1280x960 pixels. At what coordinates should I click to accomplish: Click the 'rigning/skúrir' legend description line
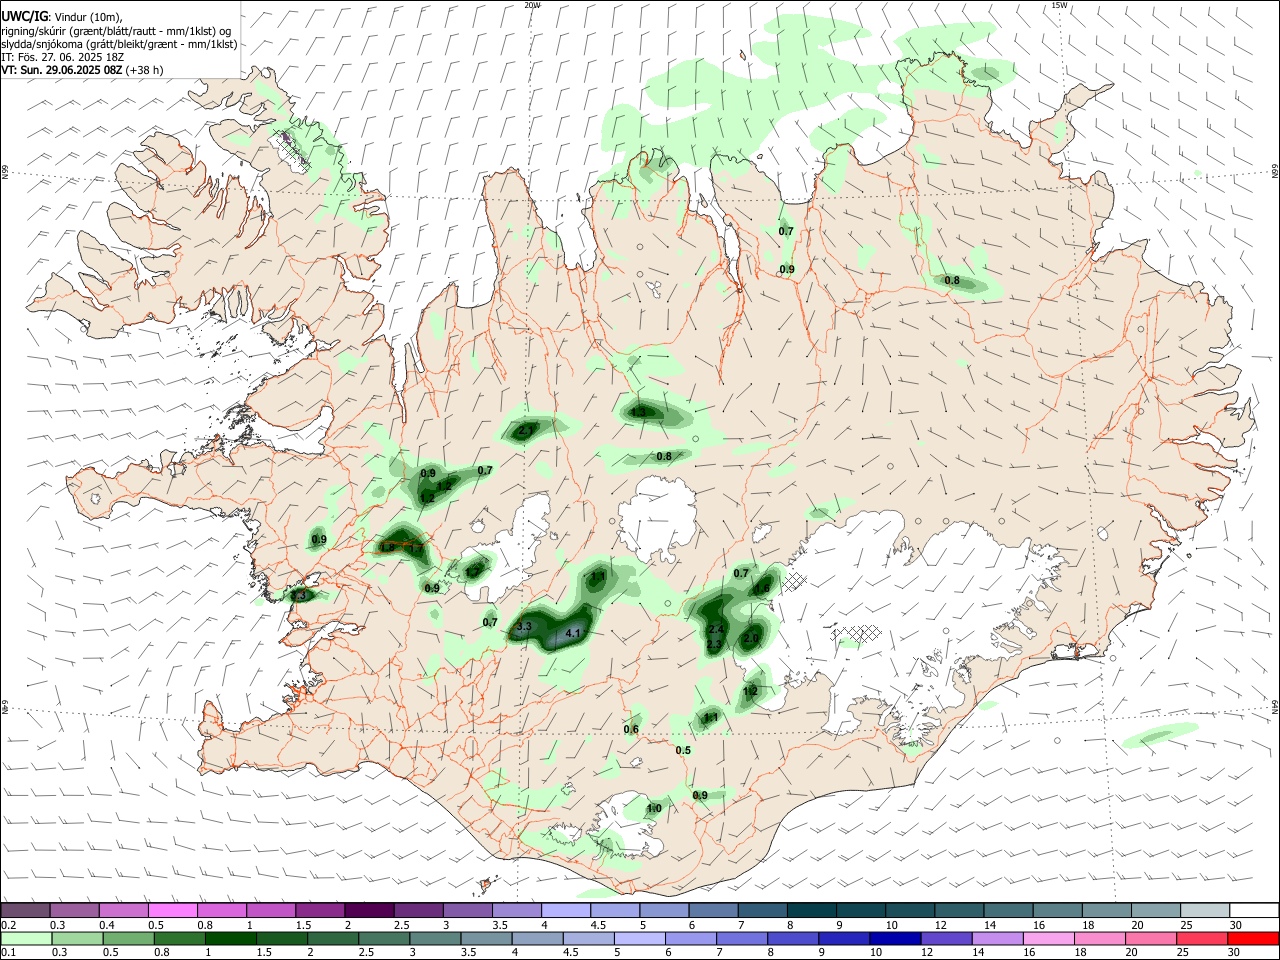pos(117,31)
